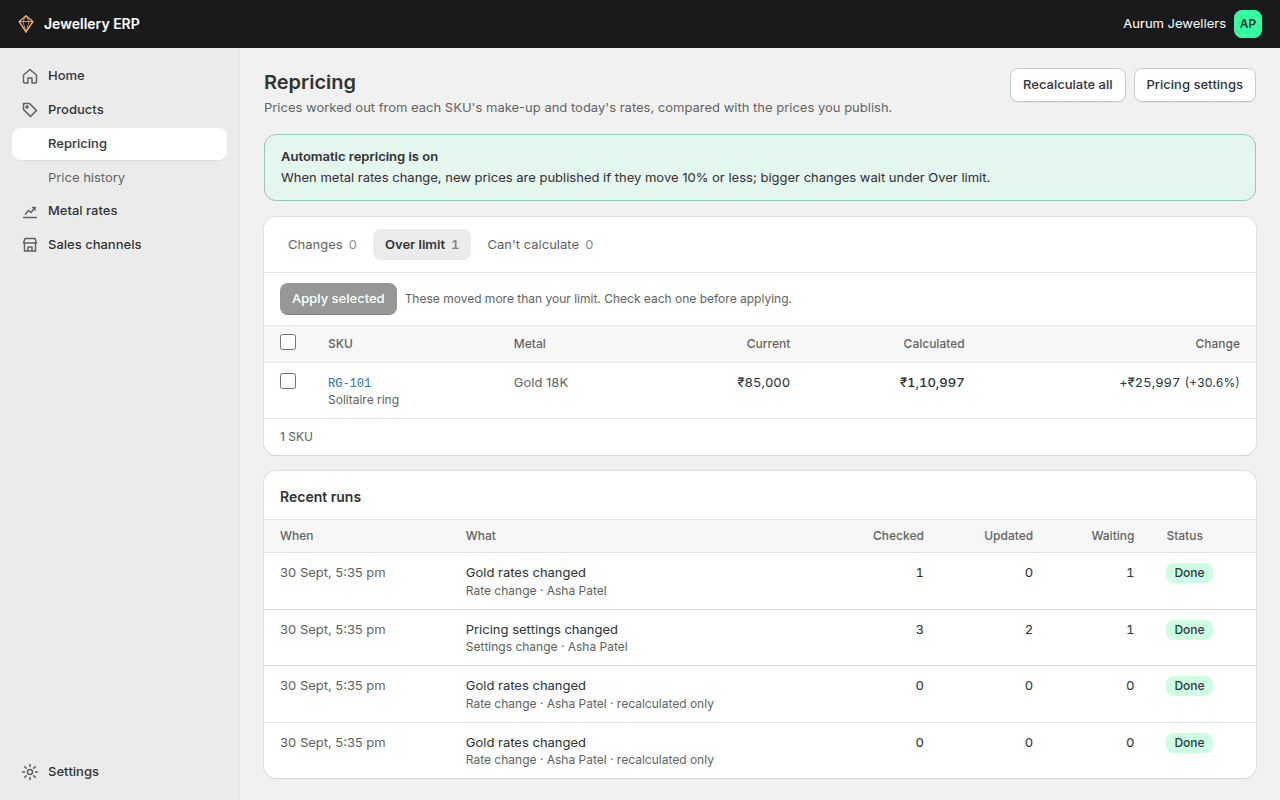Click Done status of Pricing settings changed run
Screen dimensions: 1280x800
click(1189, 630)
